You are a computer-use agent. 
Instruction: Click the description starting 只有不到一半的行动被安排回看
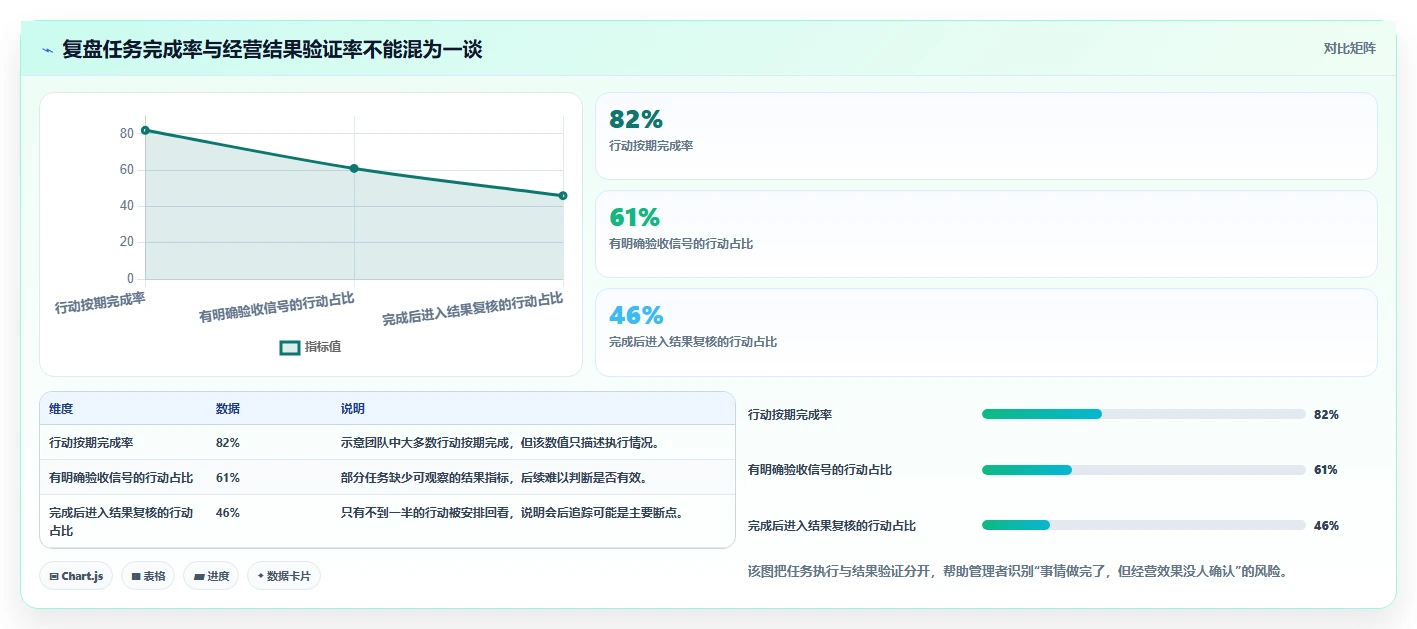512,512
